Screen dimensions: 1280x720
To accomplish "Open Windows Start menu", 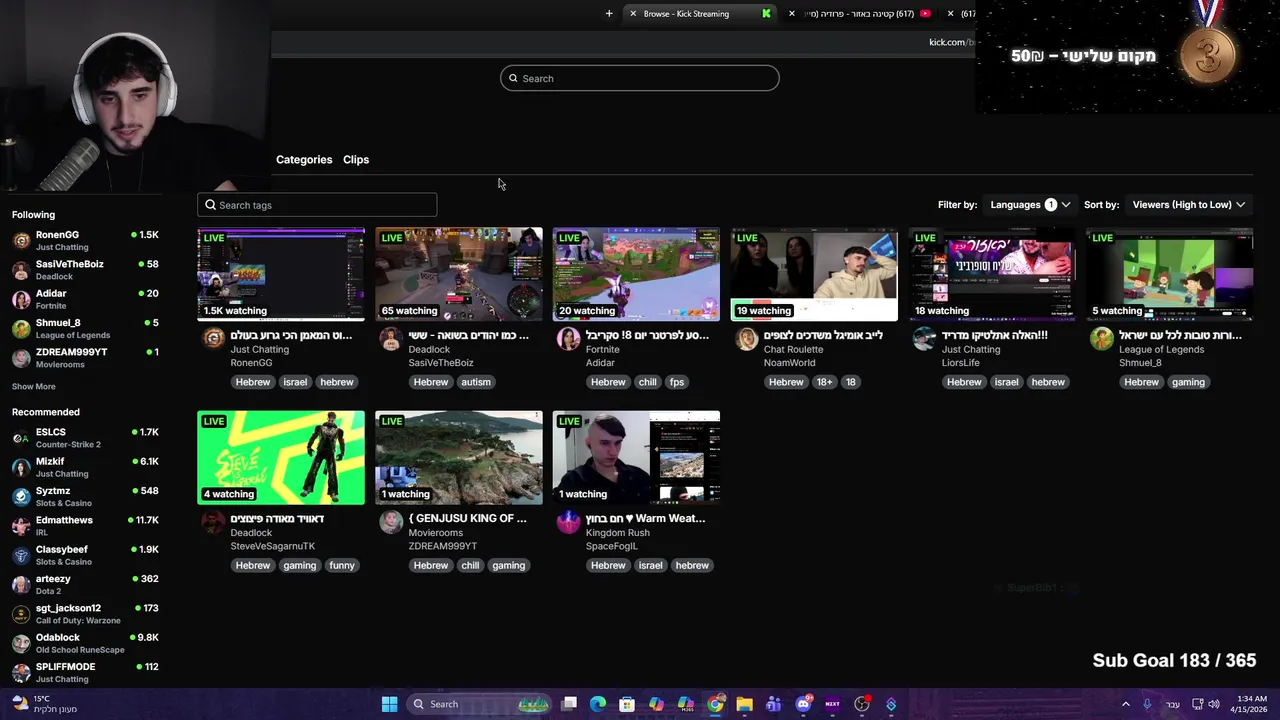I will (x=389, y=704).
